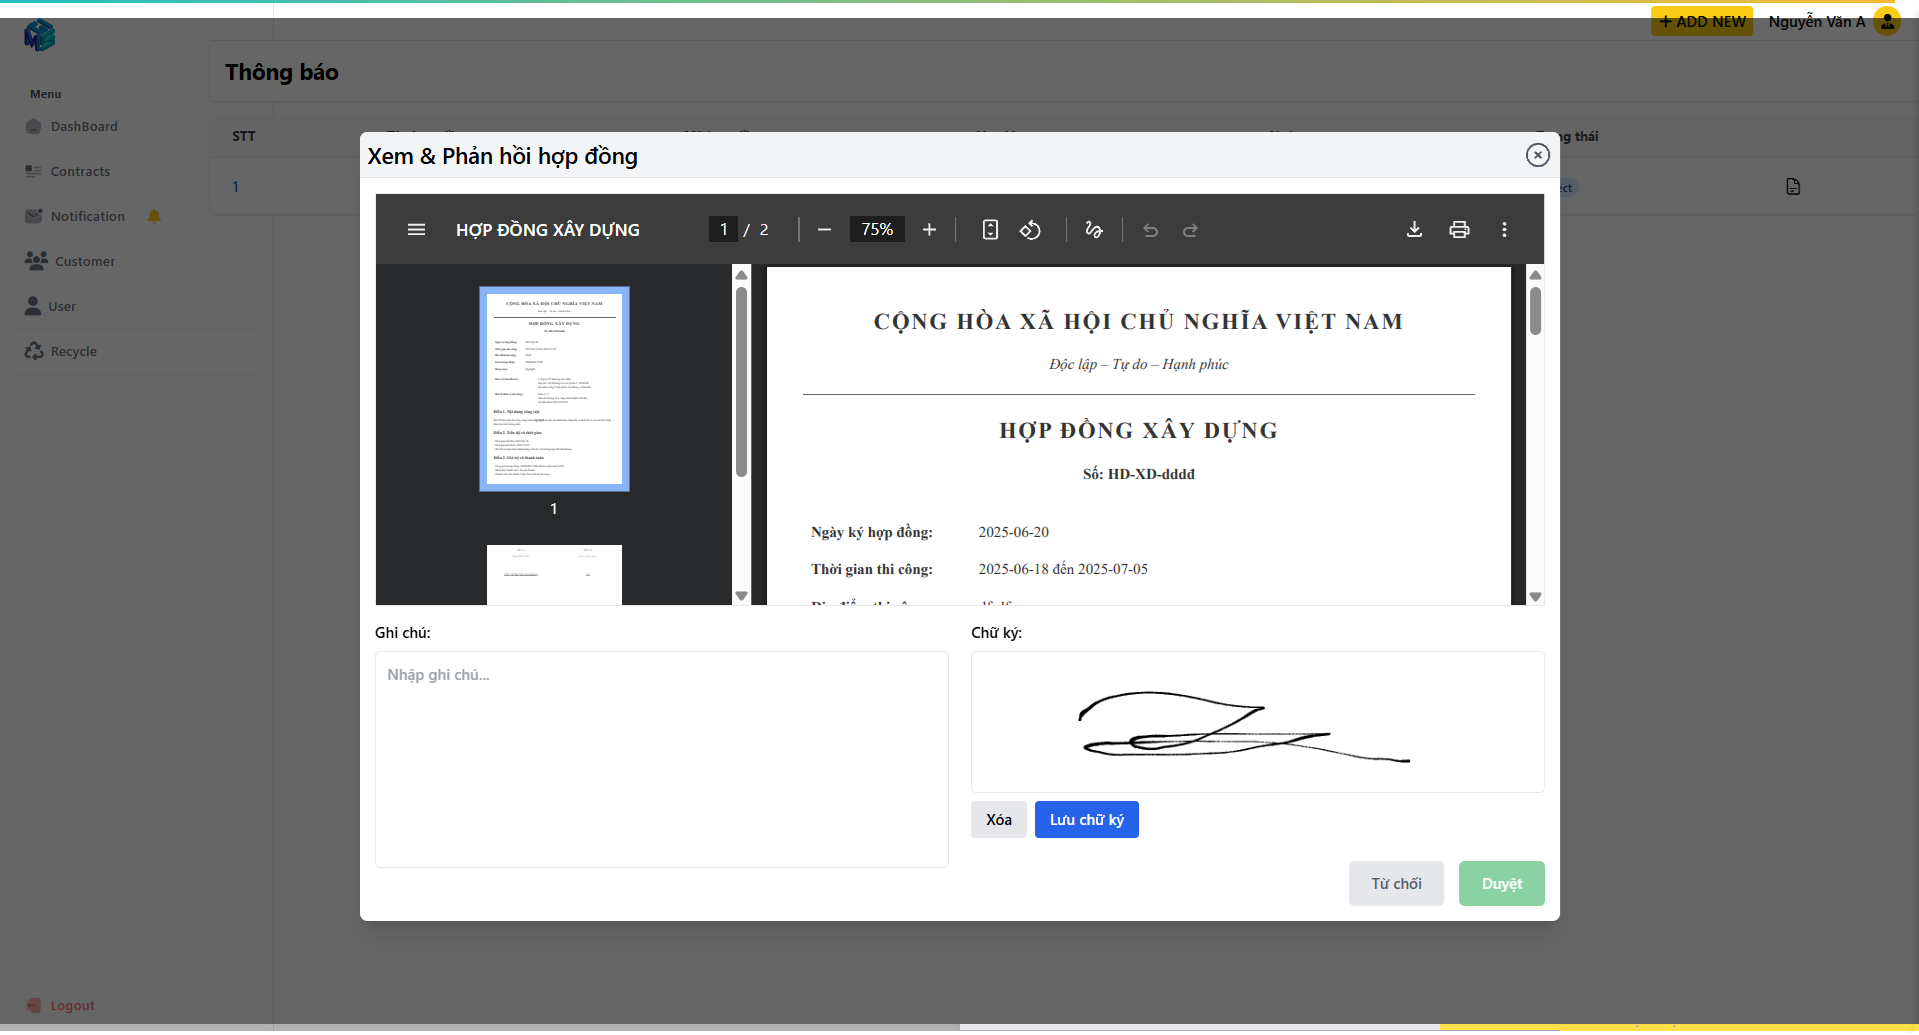
Task: Click the fit to page icon
Action: 990,230
